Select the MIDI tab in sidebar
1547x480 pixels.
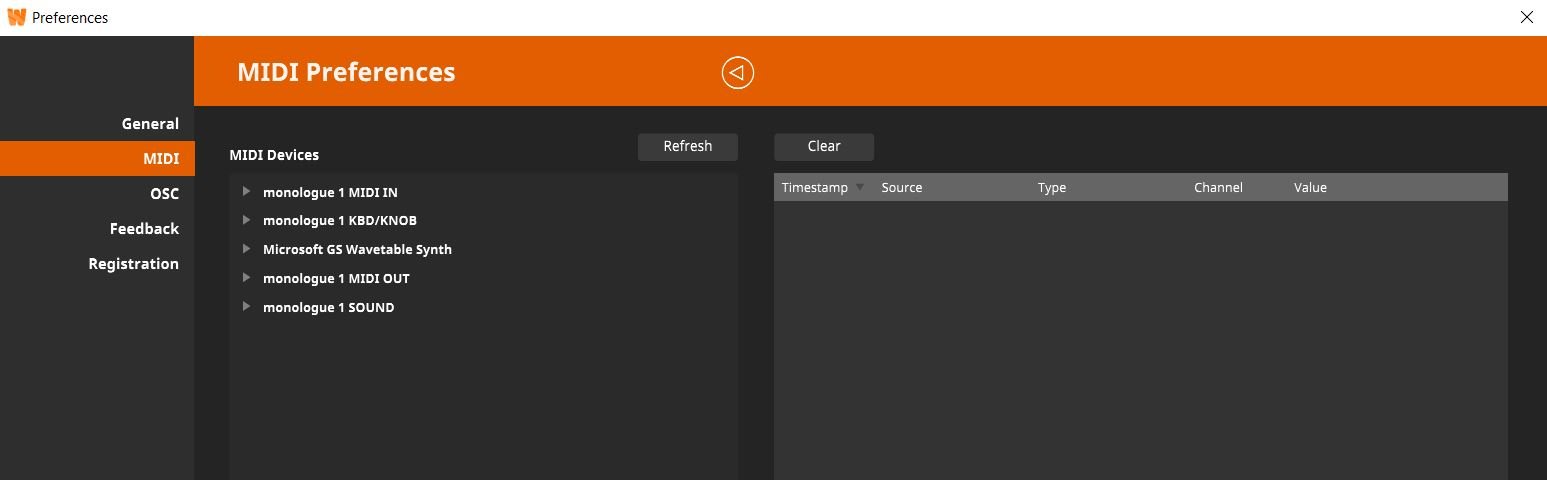[160, 159]
